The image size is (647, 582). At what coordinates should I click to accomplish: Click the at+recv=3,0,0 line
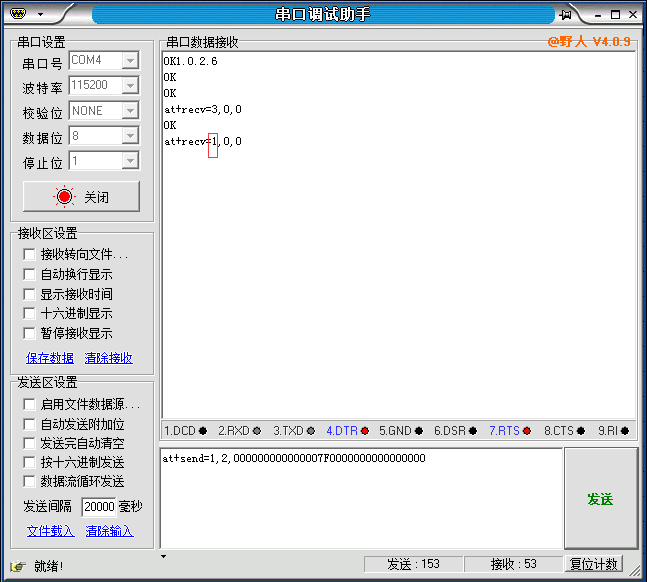pos(203,109)
